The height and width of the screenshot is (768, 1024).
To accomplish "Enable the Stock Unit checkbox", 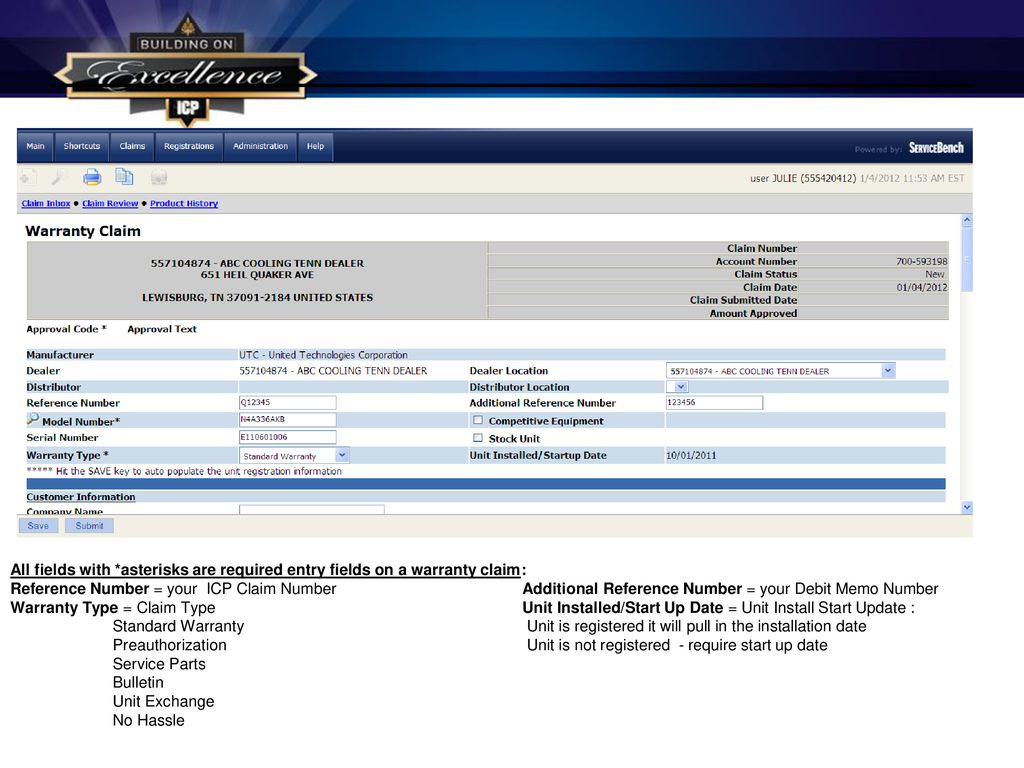I will 478,438.
